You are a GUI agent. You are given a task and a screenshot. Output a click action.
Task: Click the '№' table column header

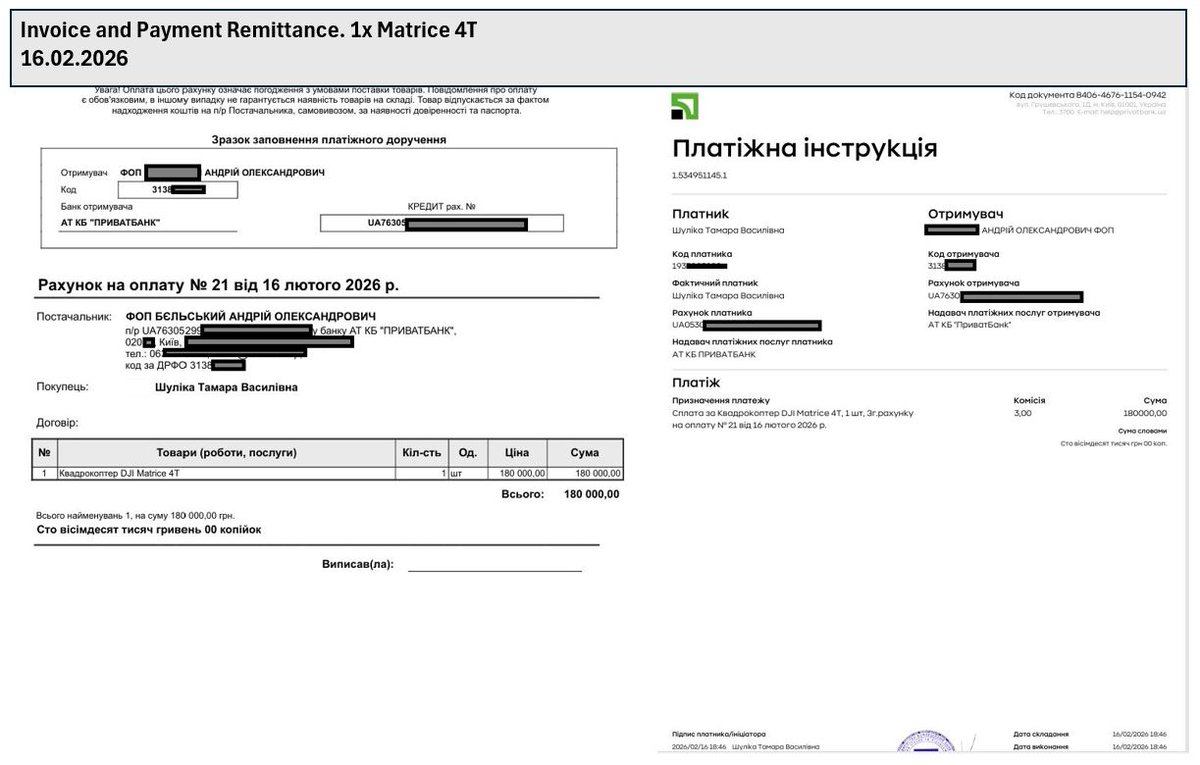pos(44,453)
